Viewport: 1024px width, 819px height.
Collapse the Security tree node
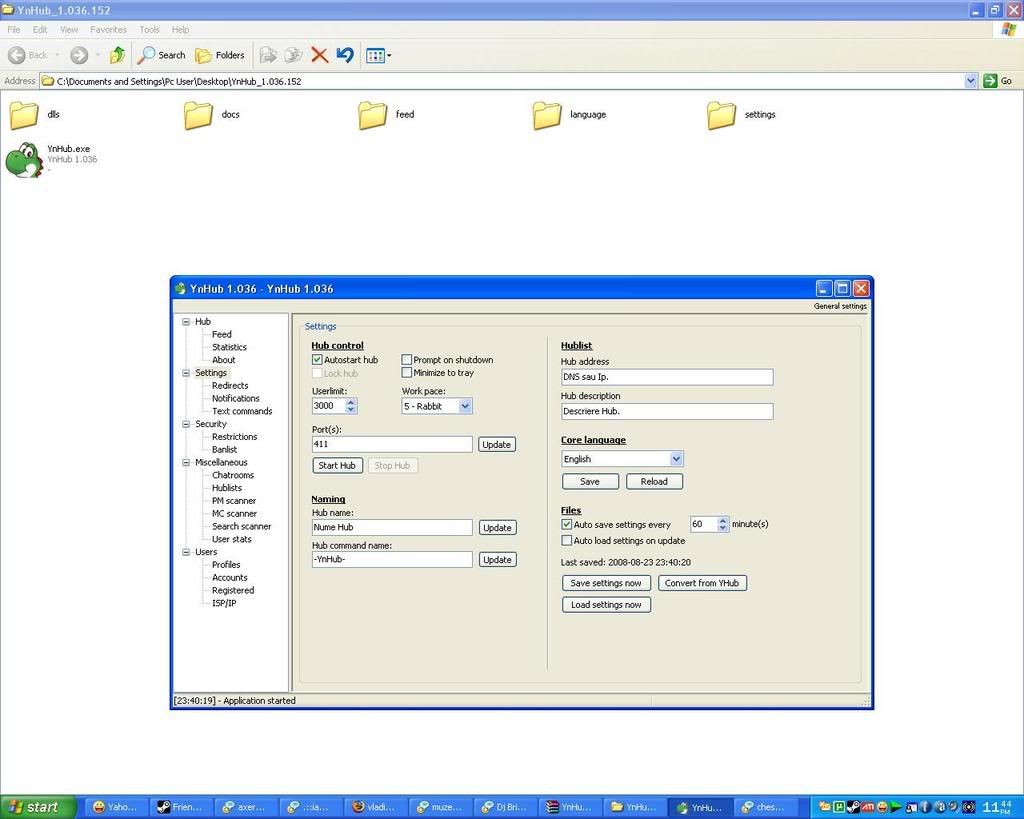point(186,425)
